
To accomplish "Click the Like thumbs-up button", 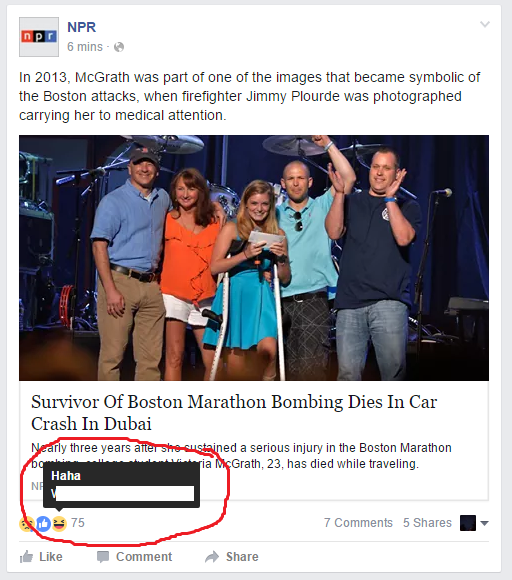I will tap(41, 556).
